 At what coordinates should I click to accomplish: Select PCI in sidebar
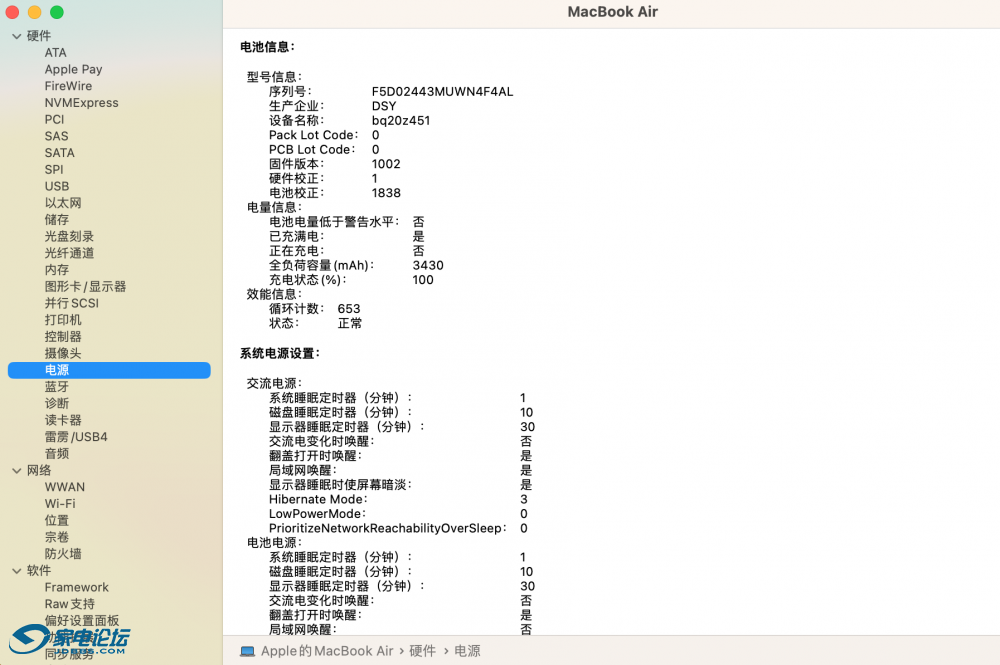pos(54,119)
